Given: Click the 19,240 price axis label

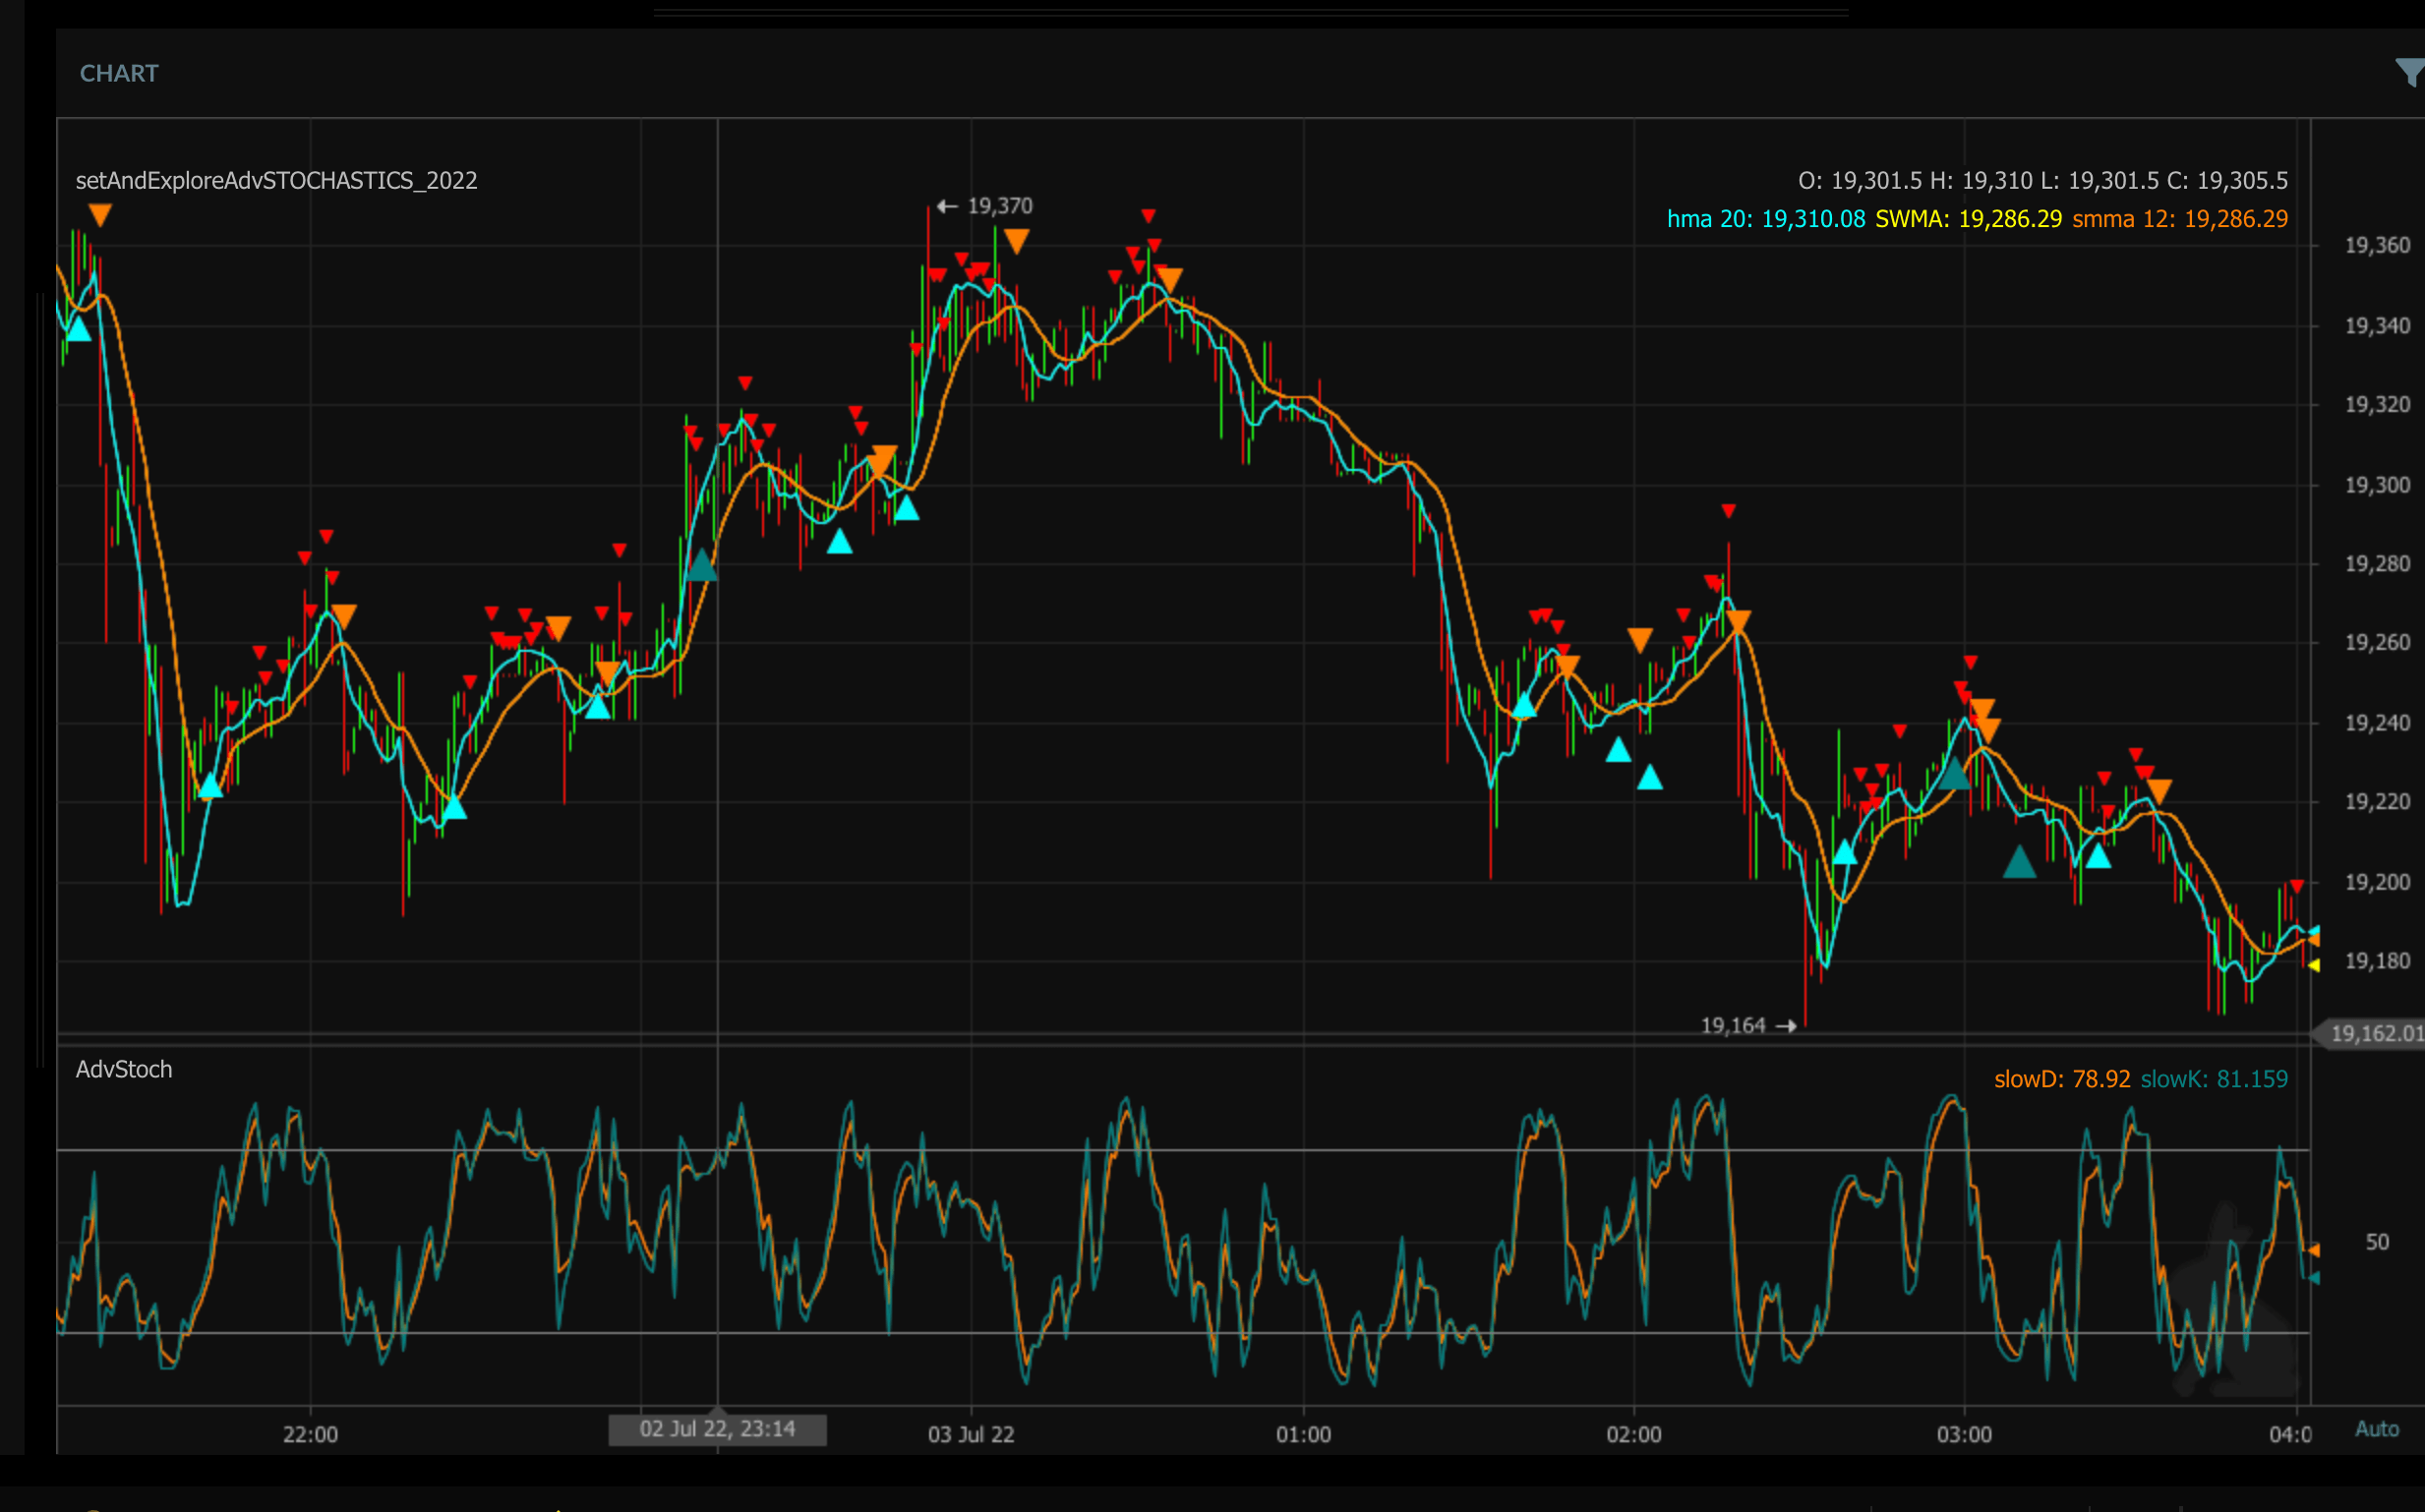Looking at the screenshot, I should [2378, 722].
